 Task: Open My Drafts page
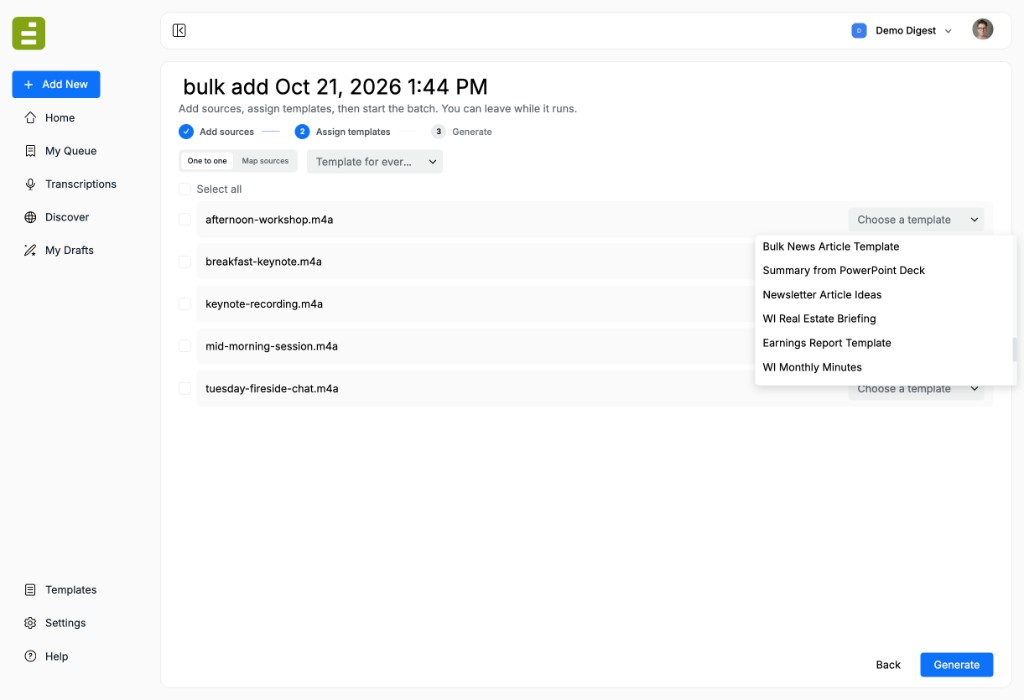pos(69,250)
